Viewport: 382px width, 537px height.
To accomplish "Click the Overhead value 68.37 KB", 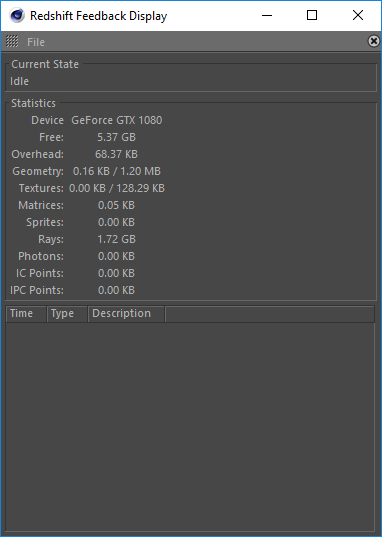I will coord(116,154).
